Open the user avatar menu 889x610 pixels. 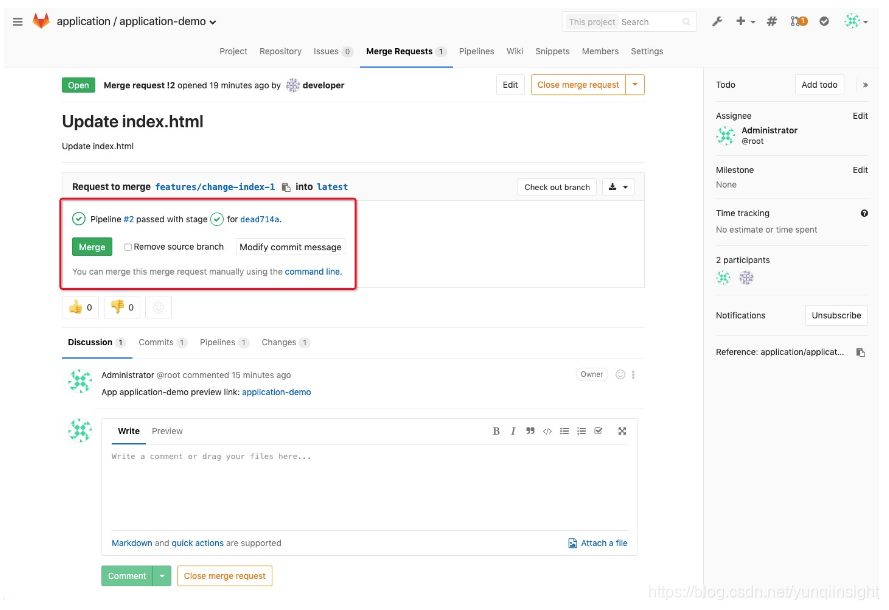pos(856,22)
